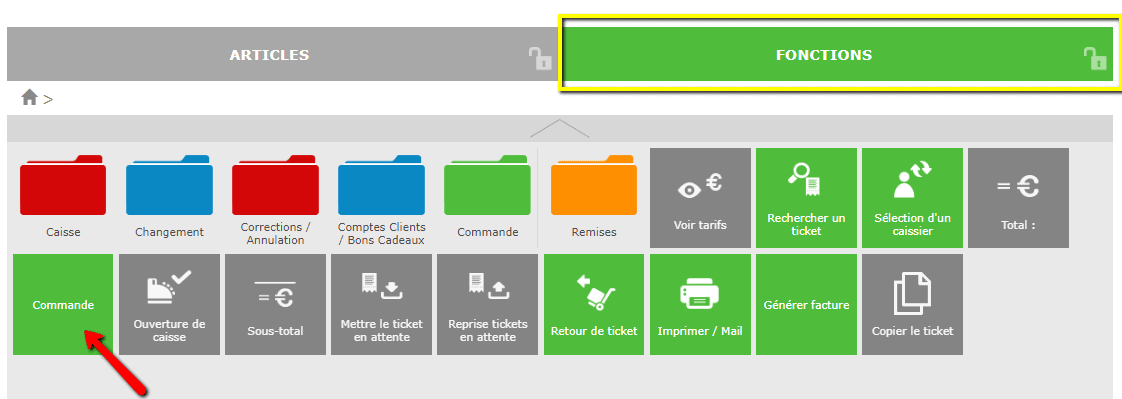Image resolution: width=1122 pixels, height=399 pixels.
Task: Switch to the ARTICLES tab
Action: point(269,54)
